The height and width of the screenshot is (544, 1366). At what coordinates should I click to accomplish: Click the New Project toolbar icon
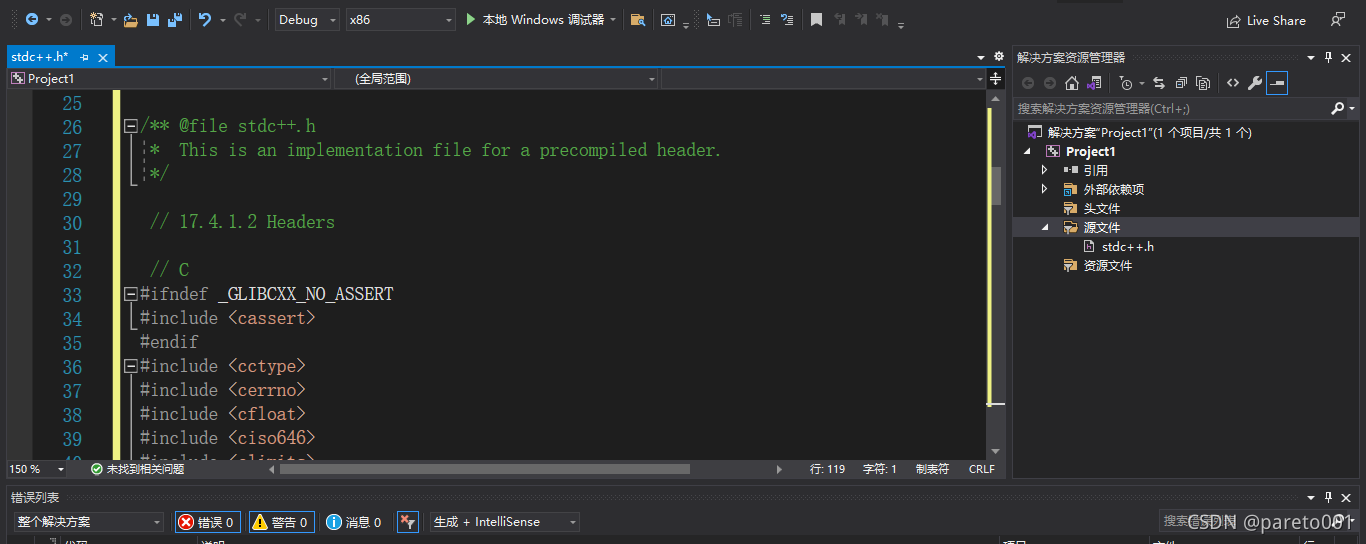96,19
